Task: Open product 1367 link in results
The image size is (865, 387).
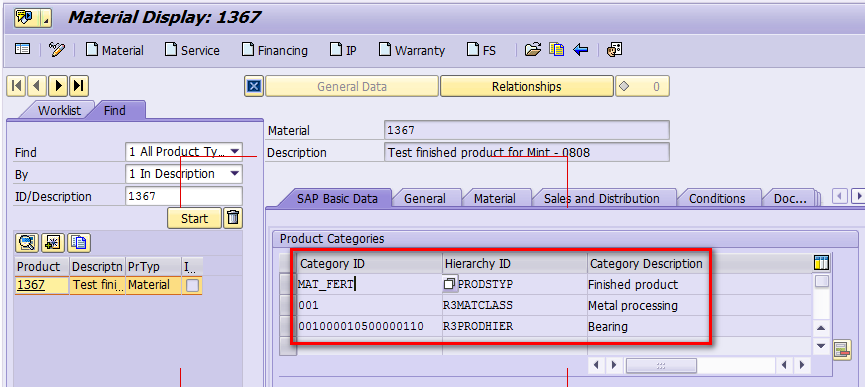Action: (31, 285)
